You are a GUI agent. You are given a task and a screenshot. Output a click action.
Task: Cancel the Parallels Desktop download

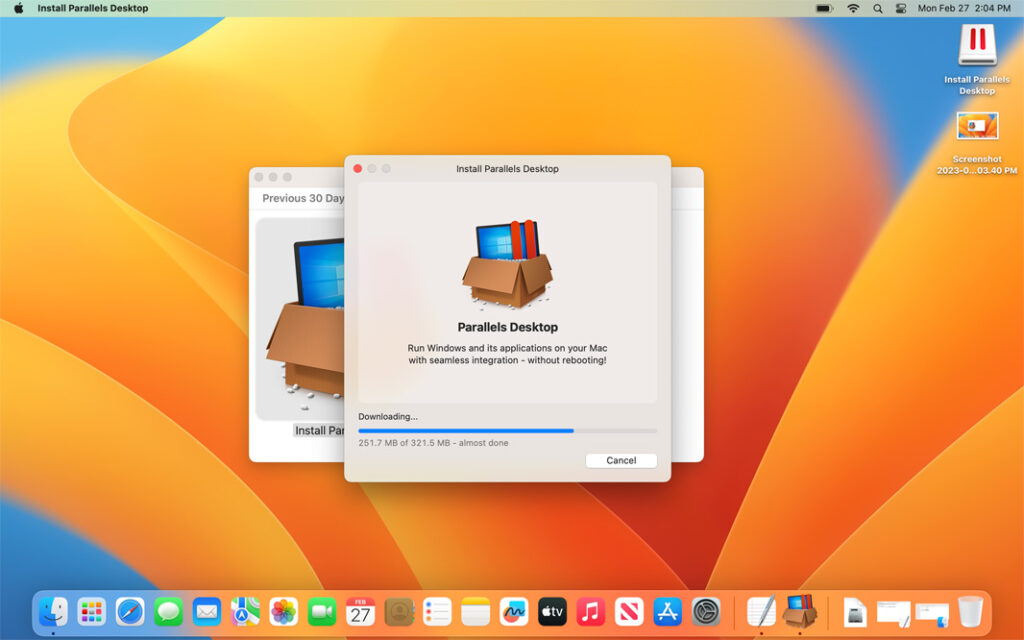(620, 460)
